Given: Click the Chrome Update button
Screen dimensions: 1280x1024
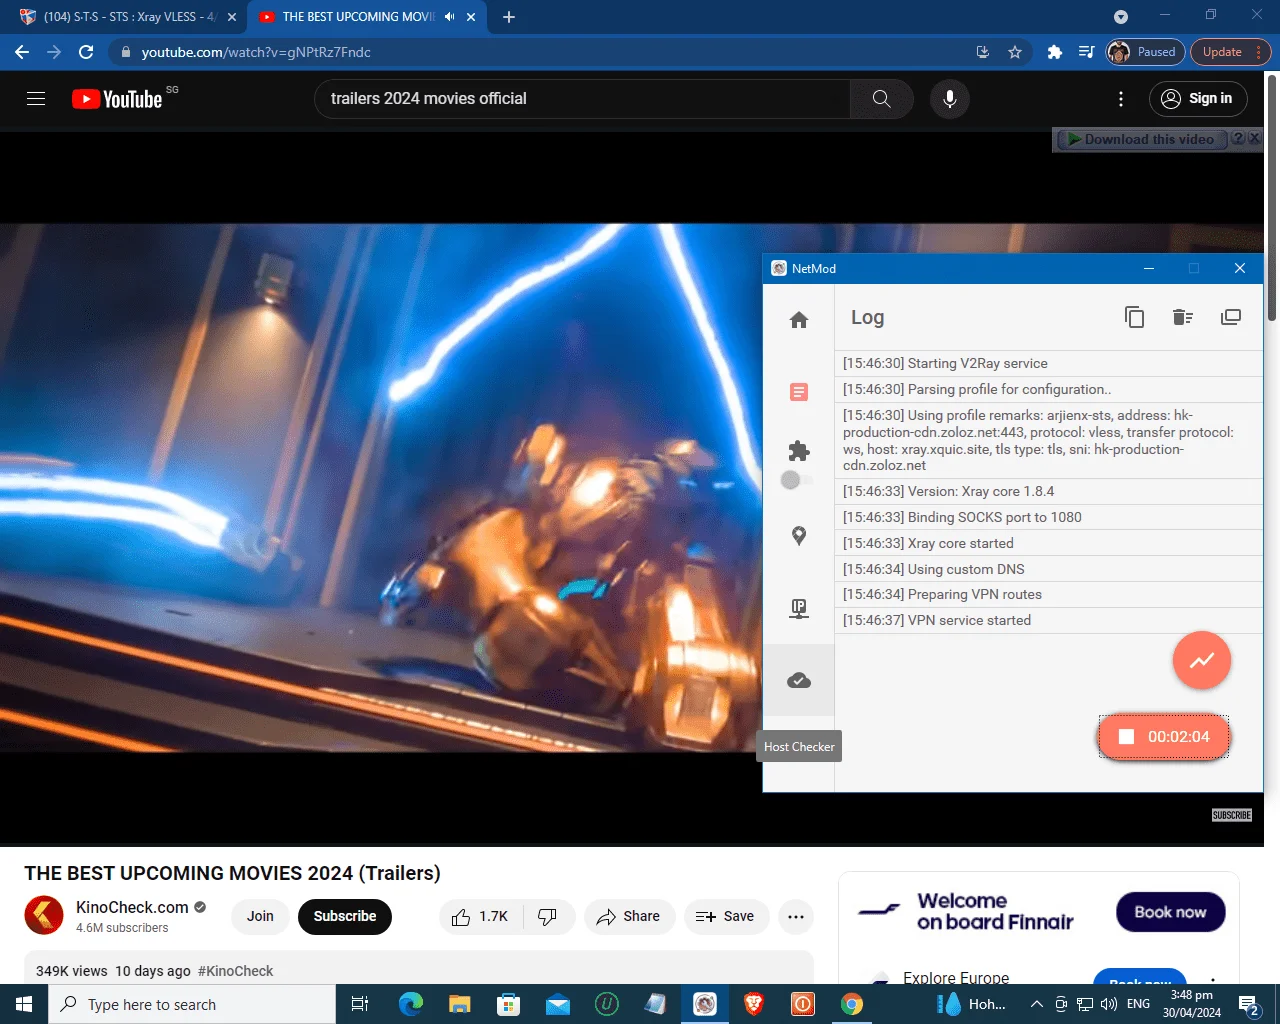Looking at the screenshot, I should (1230, 52).
